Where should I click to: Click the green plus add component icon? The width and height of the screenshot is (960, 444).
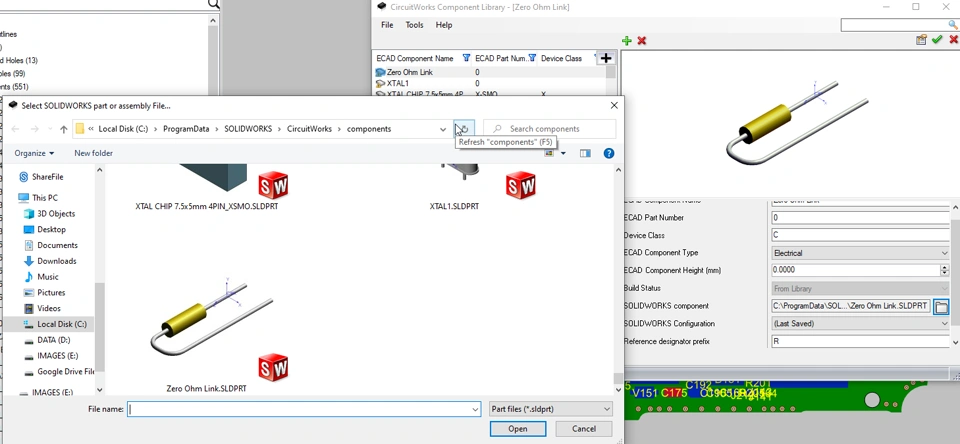click(626, 40)
